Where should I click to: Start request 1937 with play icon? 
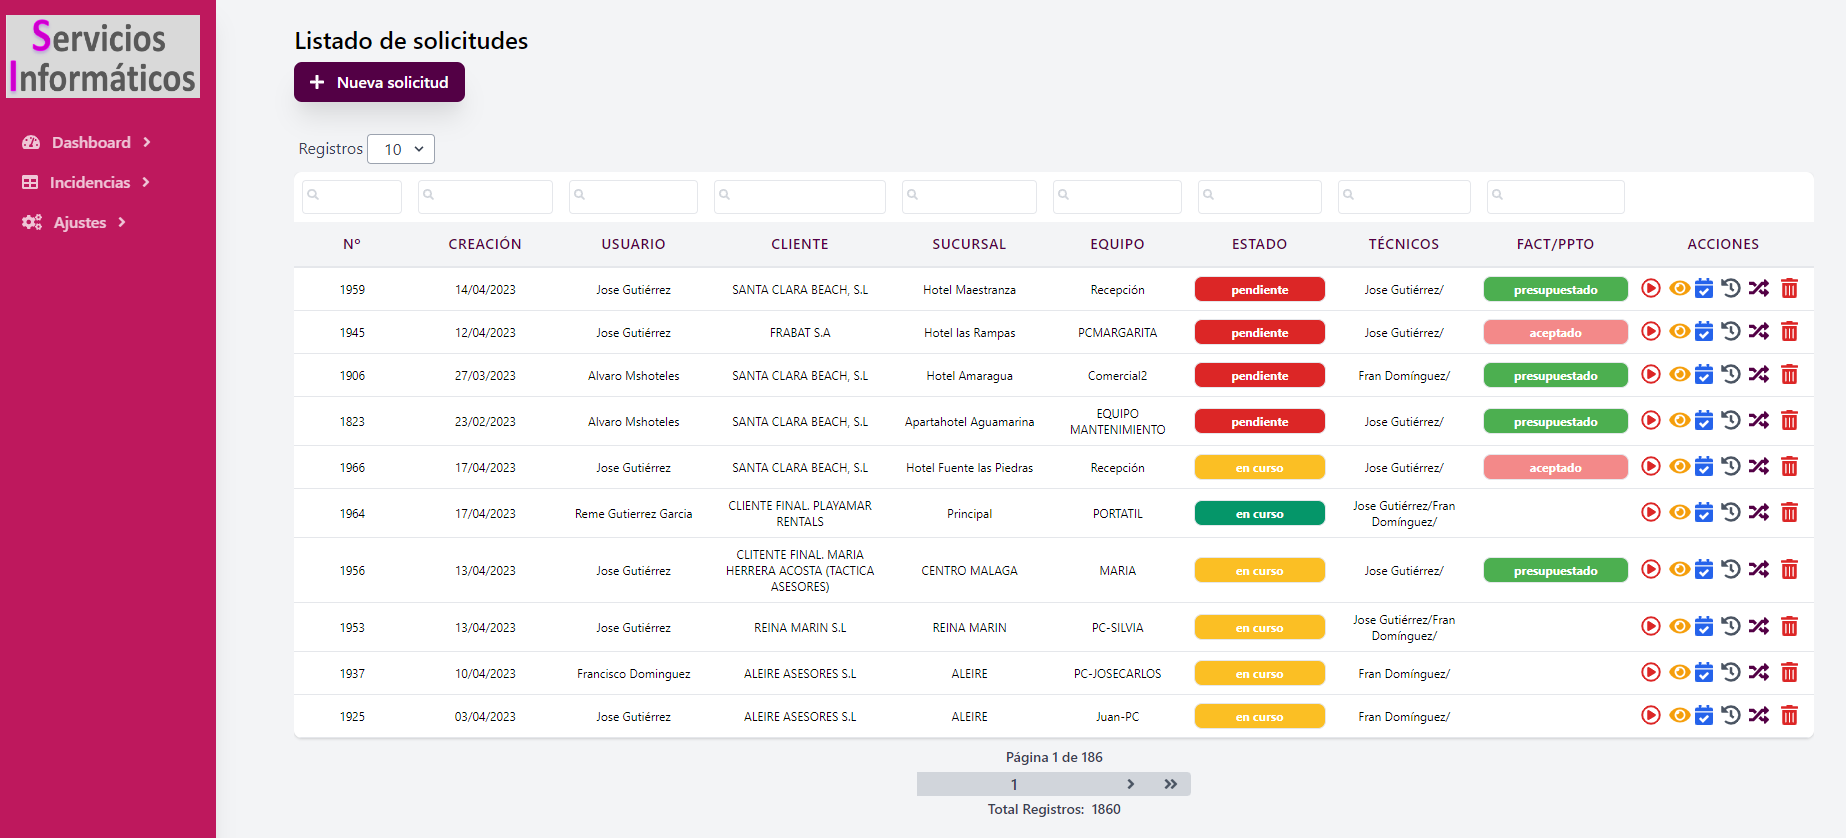[1651, 673]
